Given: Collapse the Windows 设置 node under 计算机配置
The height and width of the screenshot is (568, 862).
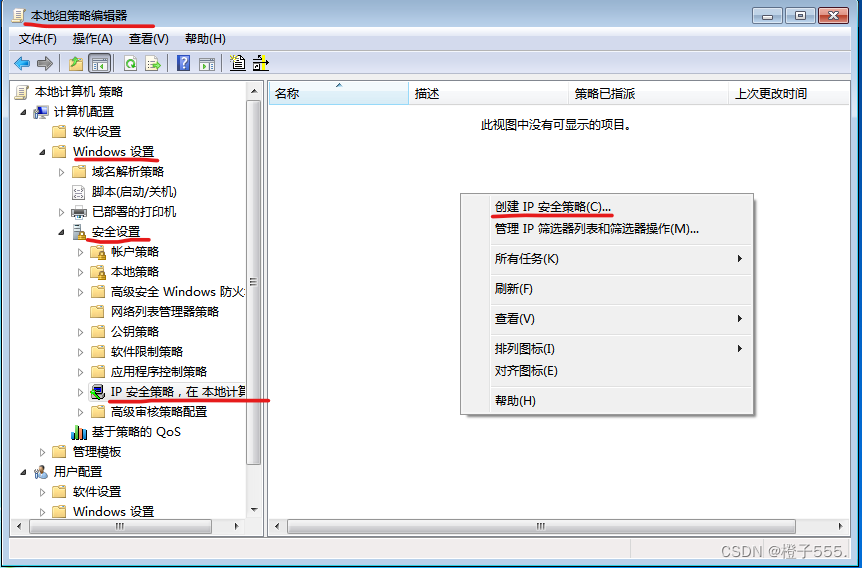Looking at the screenshot, I should 42,152.
